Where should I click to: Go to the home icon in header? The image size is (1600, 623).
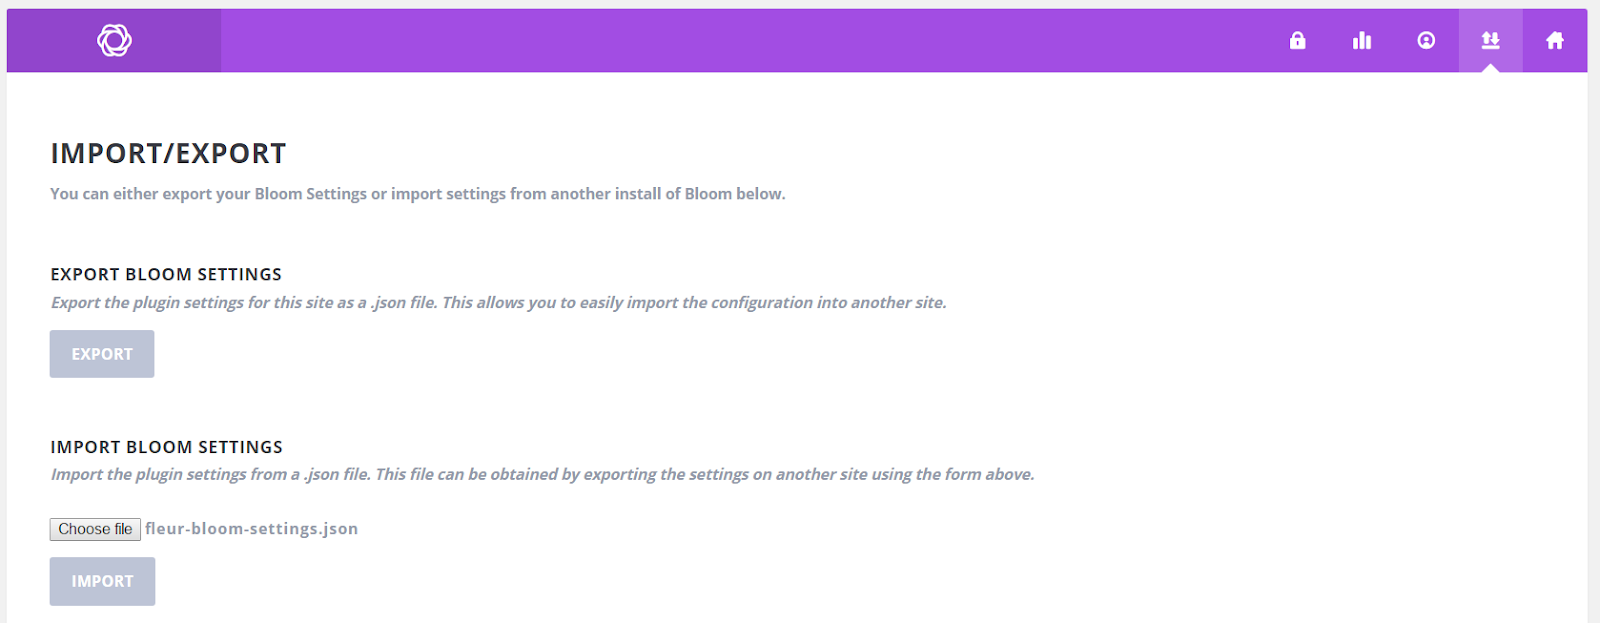tap(1554, 40)
